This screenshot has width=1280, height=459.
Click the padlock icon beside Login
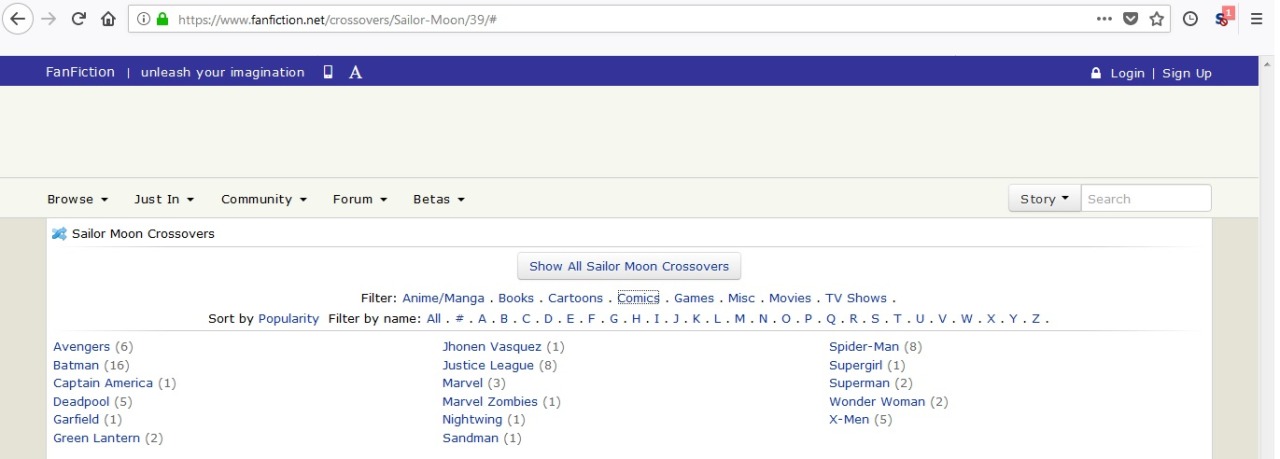(x=1096, y=73)
